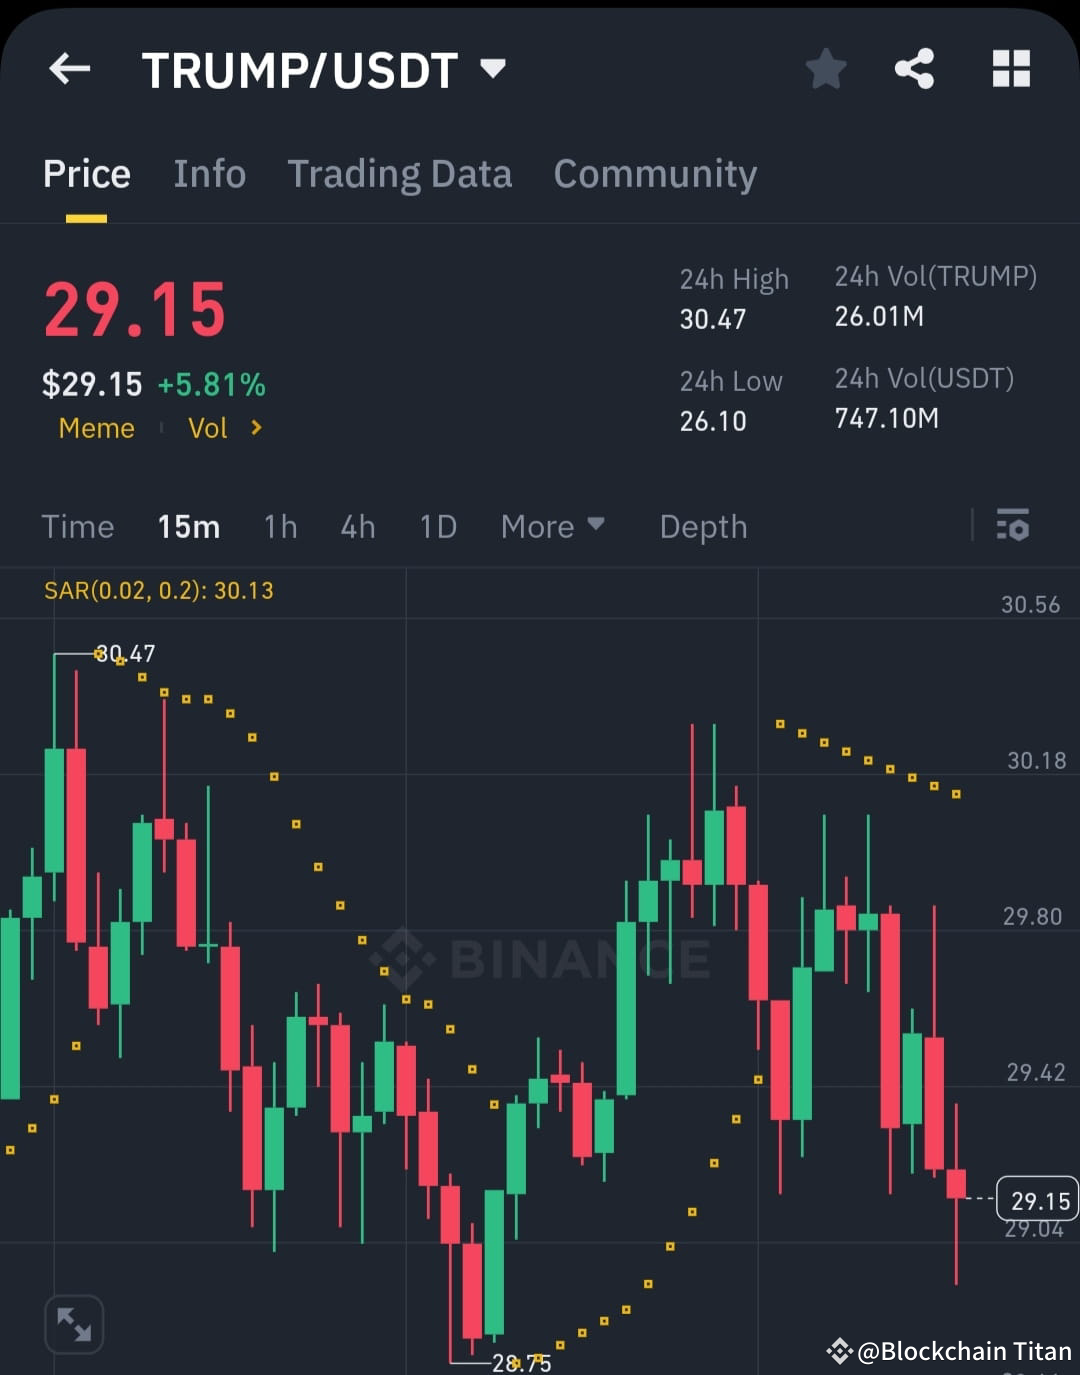Open the Community tab
Screen dimensions: 1080x1375
[x=654, y=173]
